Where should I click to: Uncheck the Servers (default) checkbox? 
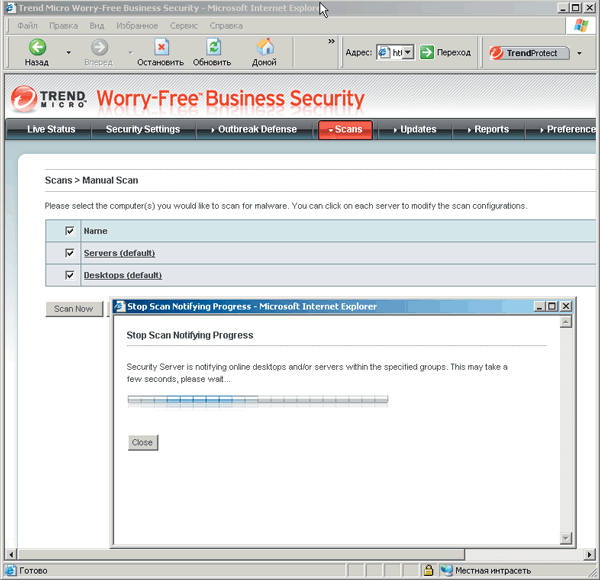pyautogui.click(x=70, y=253)
